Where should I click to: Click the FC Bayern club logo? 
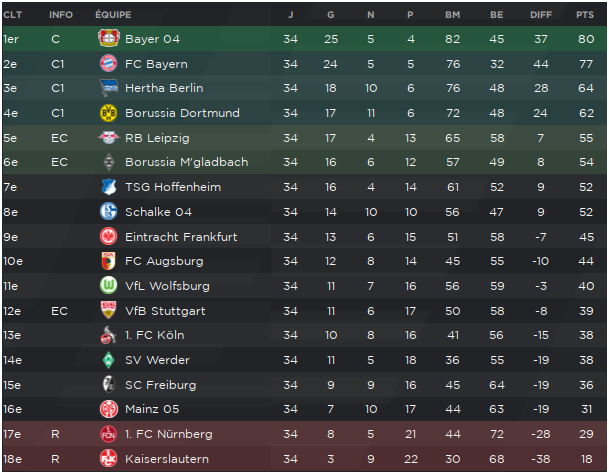click(108, 63)
